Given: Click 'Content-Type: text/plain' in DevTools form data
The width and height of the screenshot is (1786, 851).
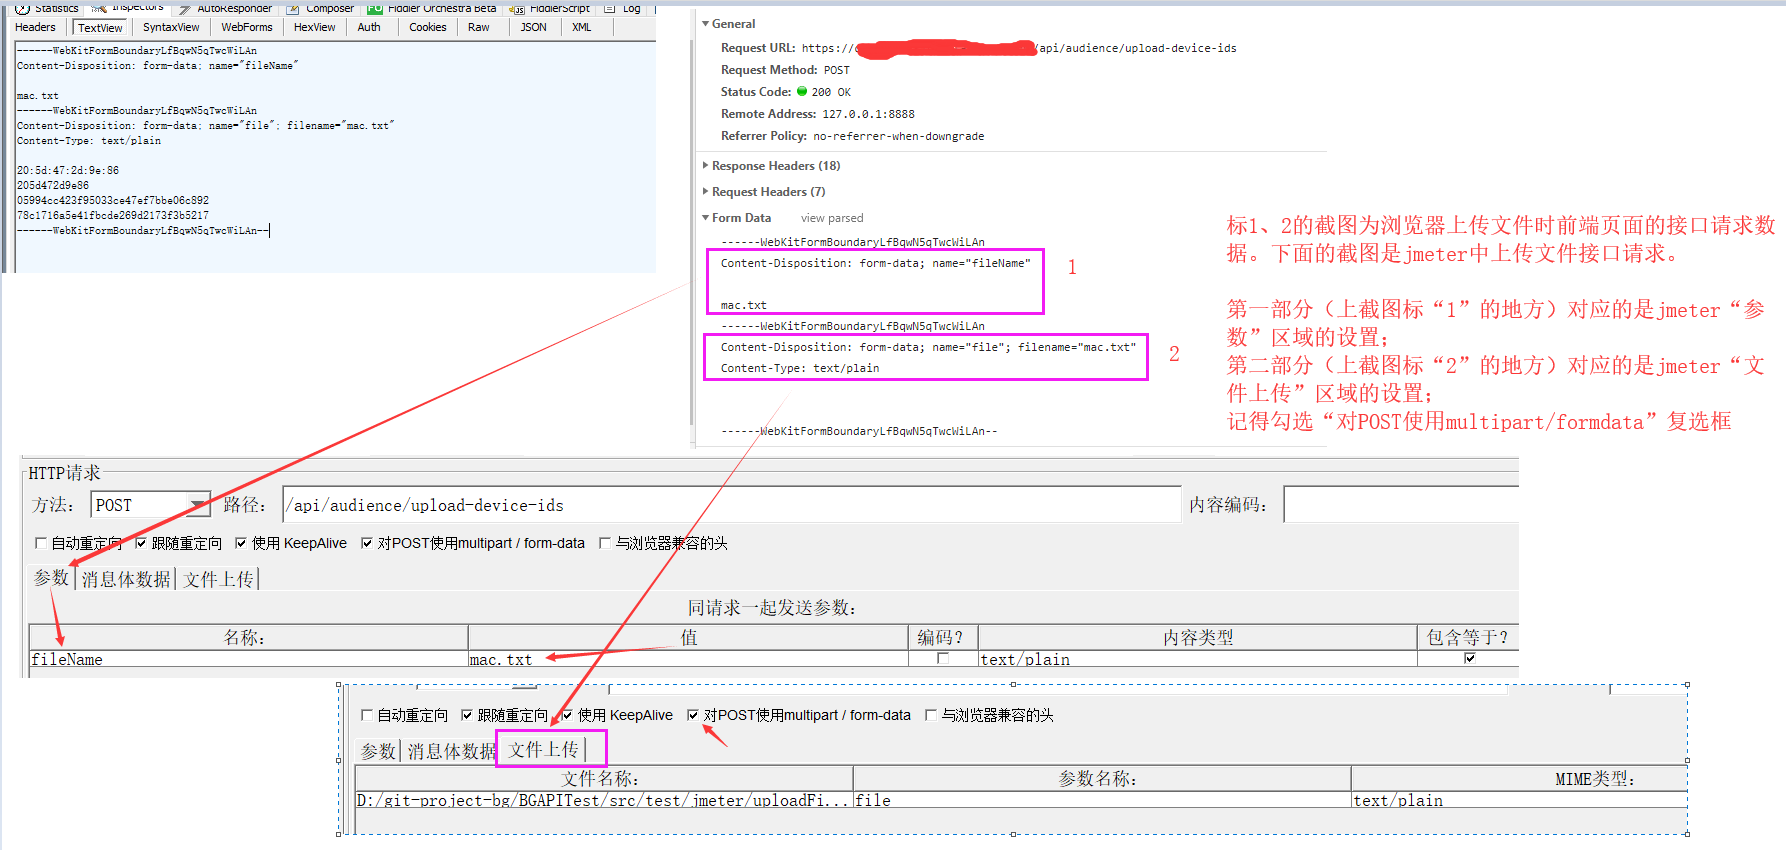Looking at the screenshot, I should click(800, 368).
